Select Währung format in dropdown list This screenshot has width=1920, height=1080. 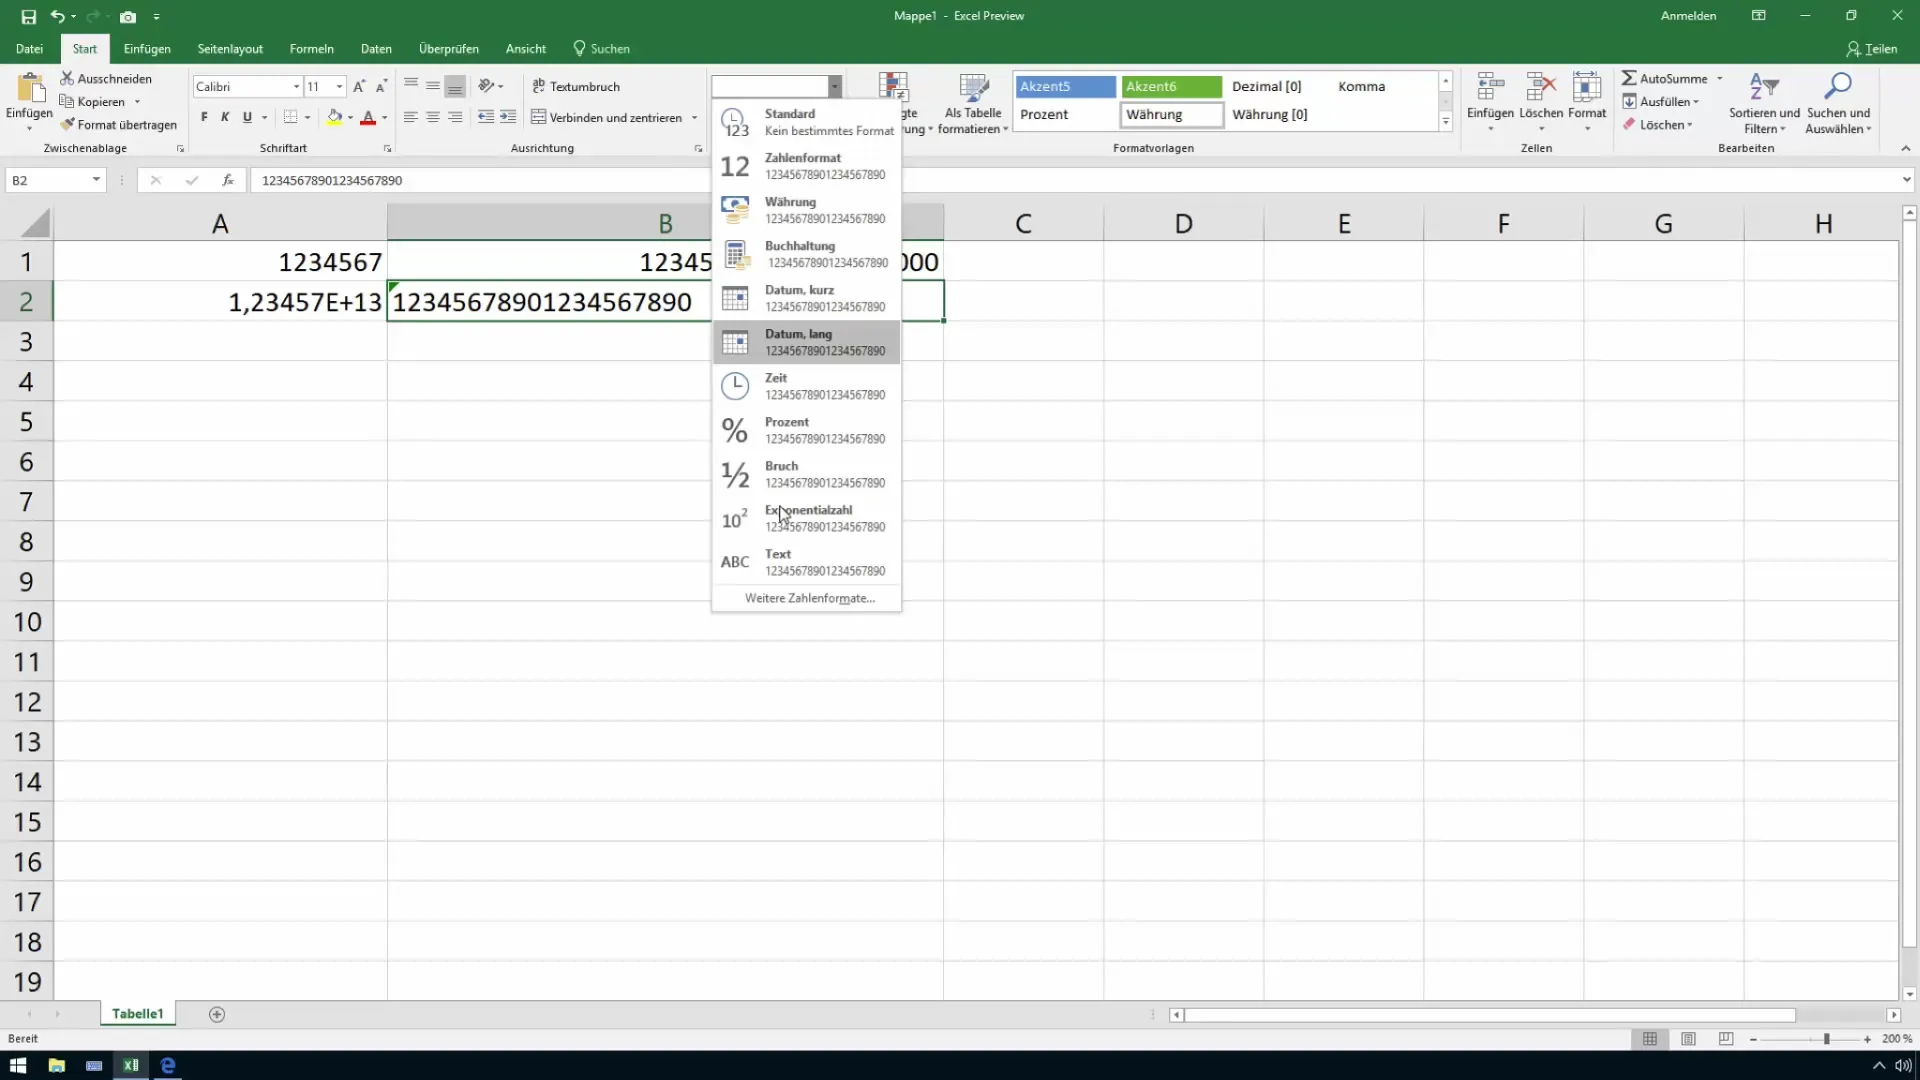click(x=806, y=210)
